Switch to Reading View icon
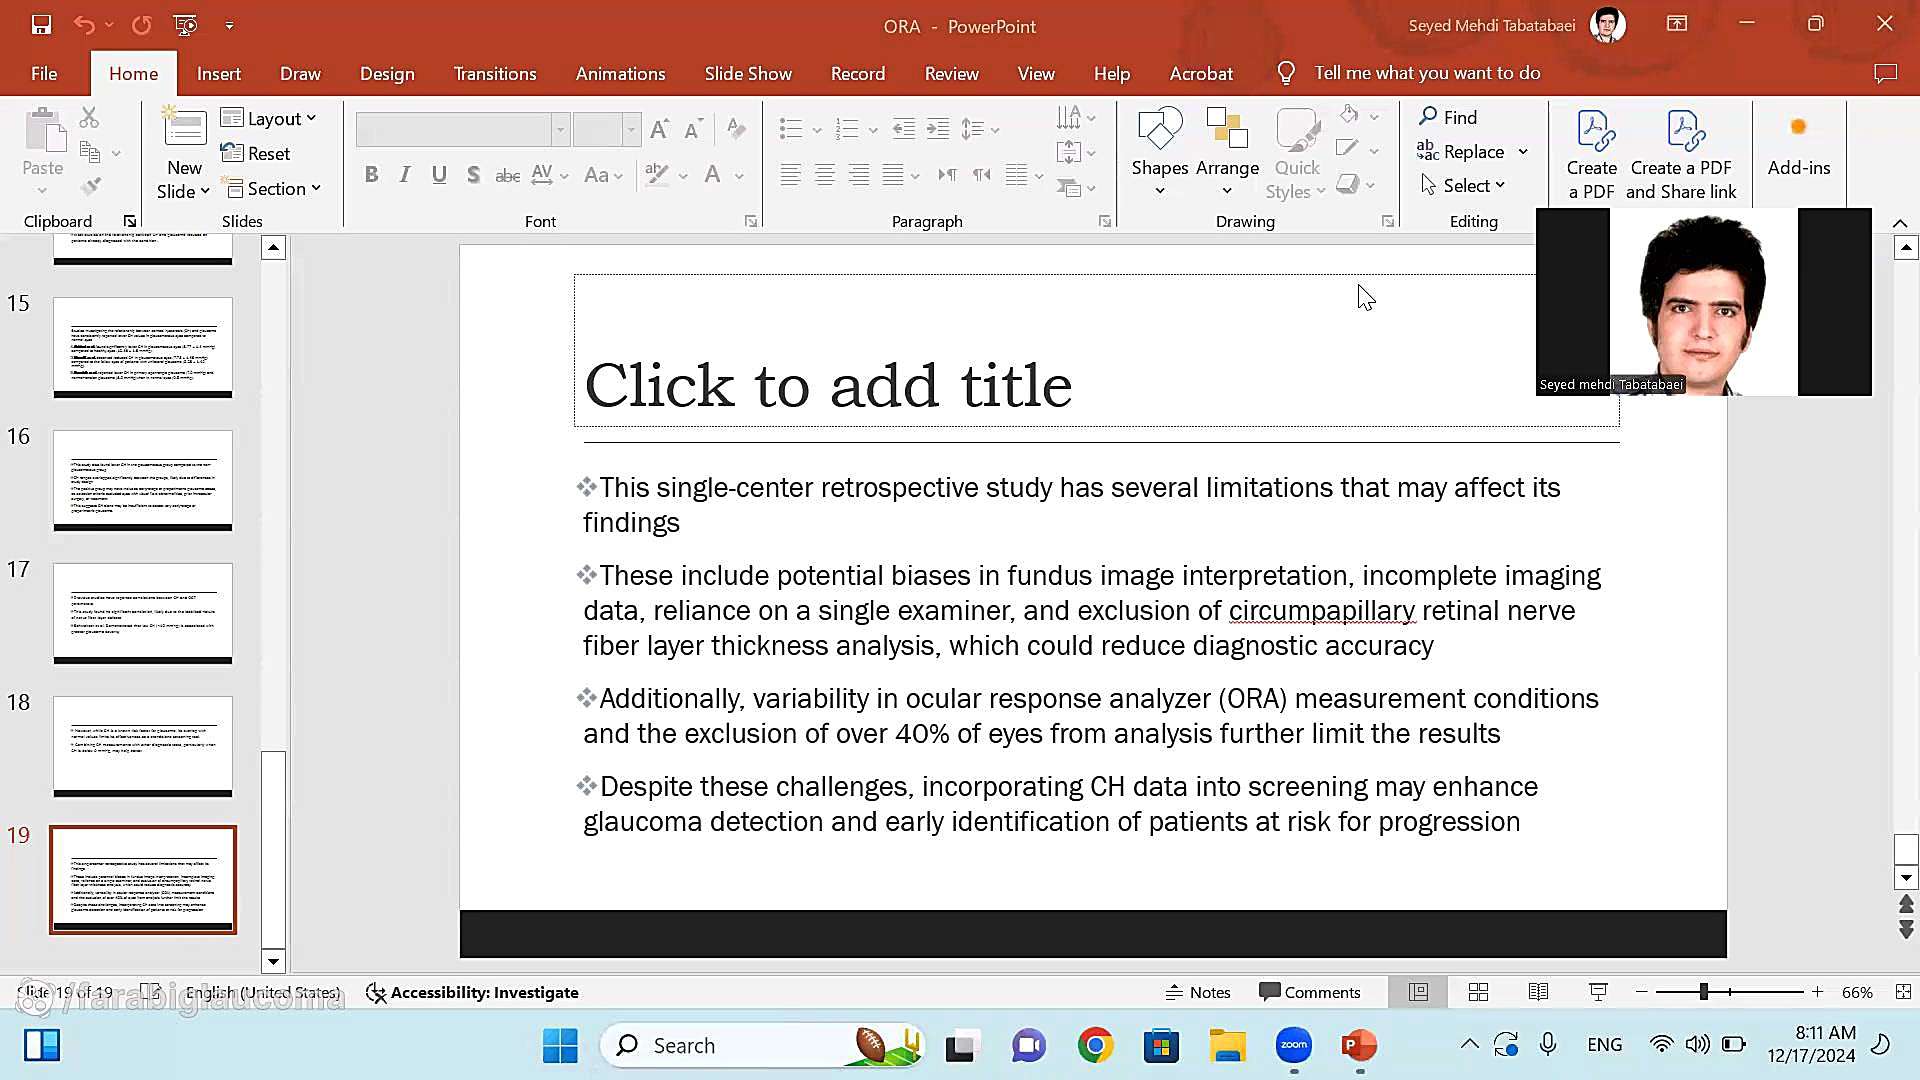Screen dimensions: 1920x1080 (1538, 992)
